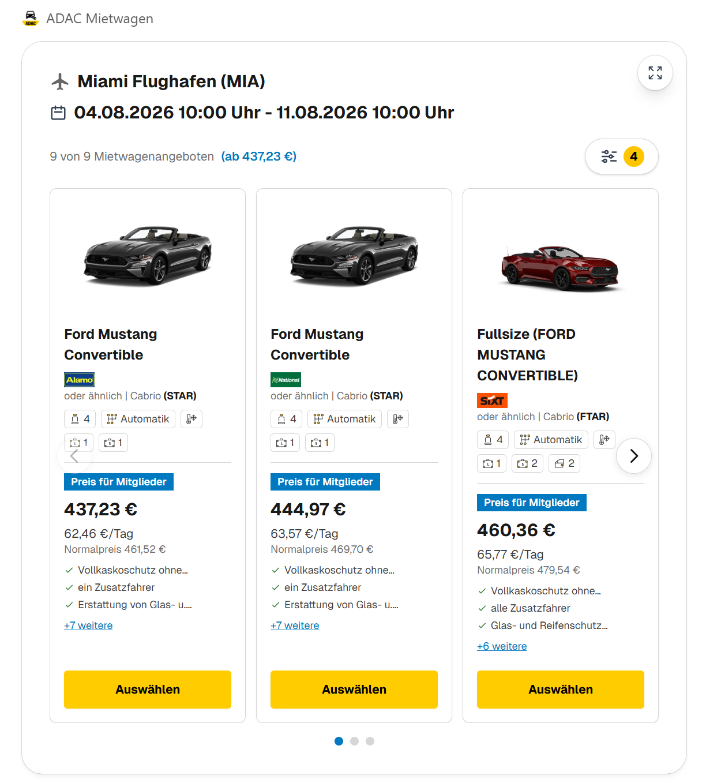Choose the Sixt Fullsize Mustang with Auswählen

coord(560,690)
